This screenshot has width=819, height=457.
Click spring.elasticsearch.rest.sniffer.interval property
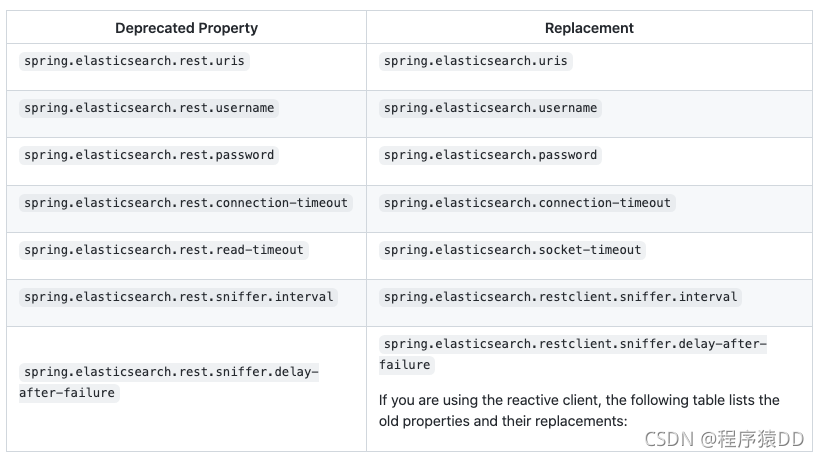pyautogui.click(x=179, y=297)
